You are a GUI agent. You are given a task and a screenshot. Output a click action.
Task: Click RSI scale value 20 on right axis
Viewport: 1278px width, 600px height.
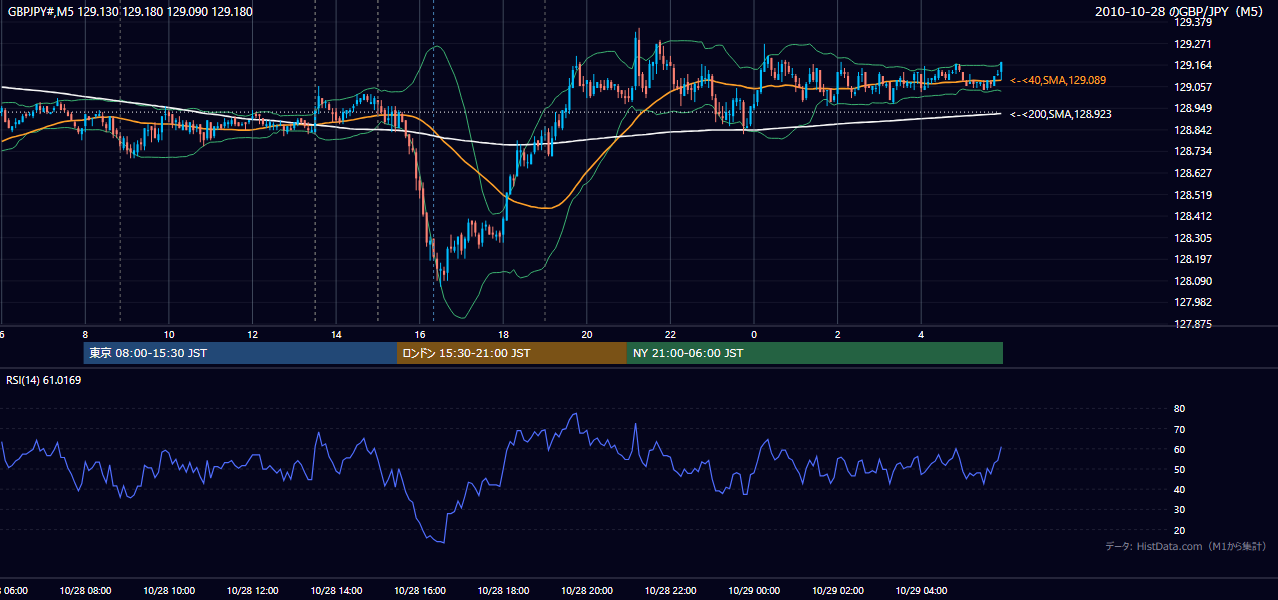1179,530
